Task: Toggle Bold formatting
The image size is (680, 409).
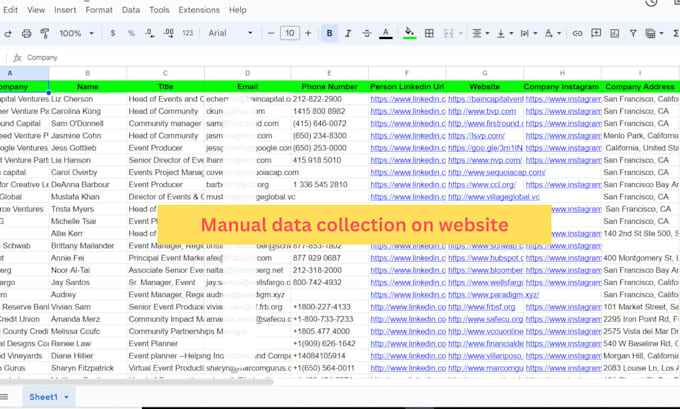Action: click(330, 33)
